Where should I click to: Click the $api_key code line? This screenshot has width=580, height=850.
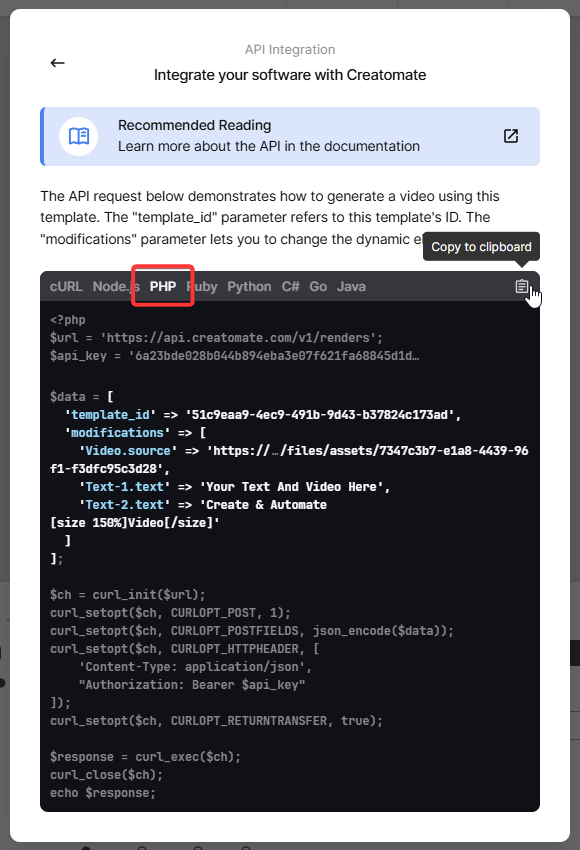tap(234, 356)
